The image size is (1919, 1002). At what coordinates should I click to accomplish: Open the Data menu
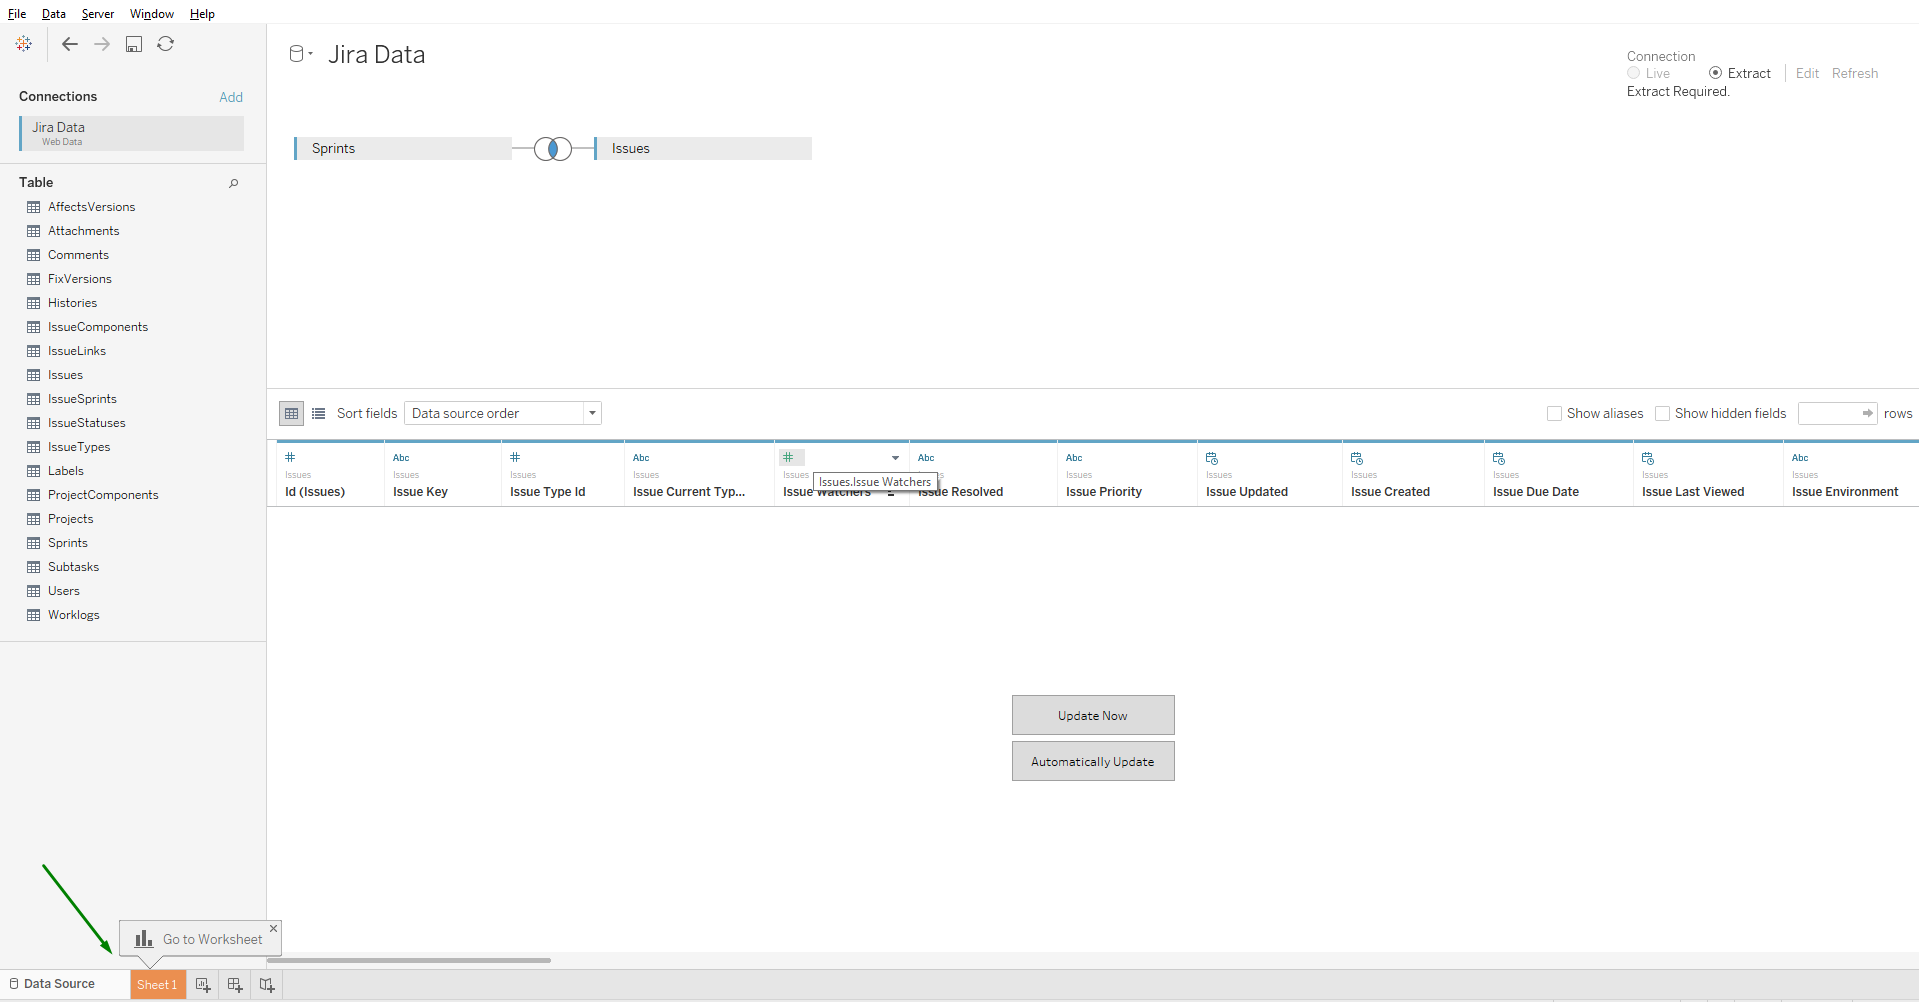(x=53, y=13)
